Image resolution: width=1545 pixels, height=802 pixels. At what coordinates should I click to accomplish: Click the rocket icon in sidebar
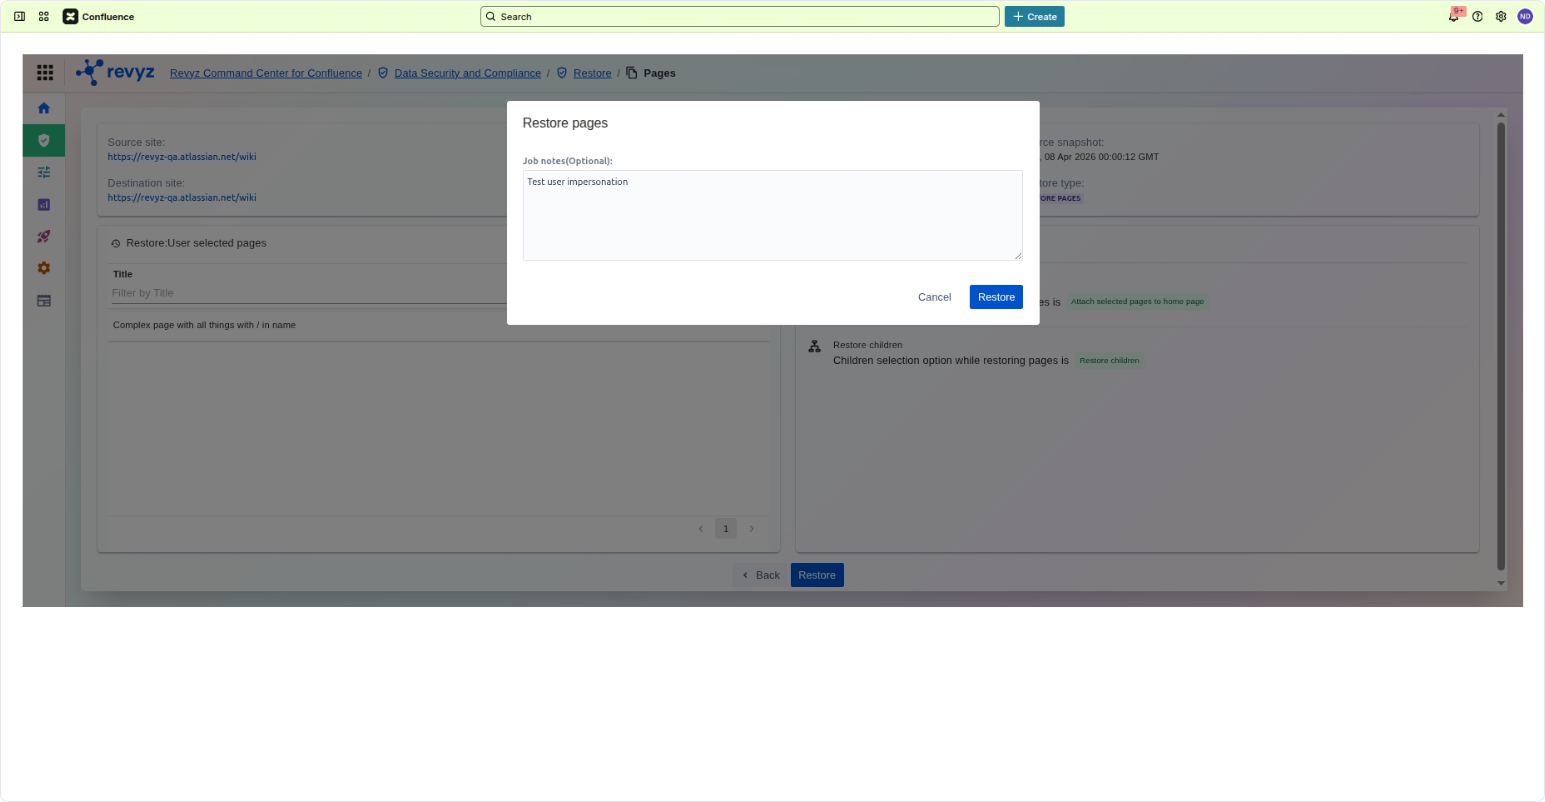click(44, 237)
